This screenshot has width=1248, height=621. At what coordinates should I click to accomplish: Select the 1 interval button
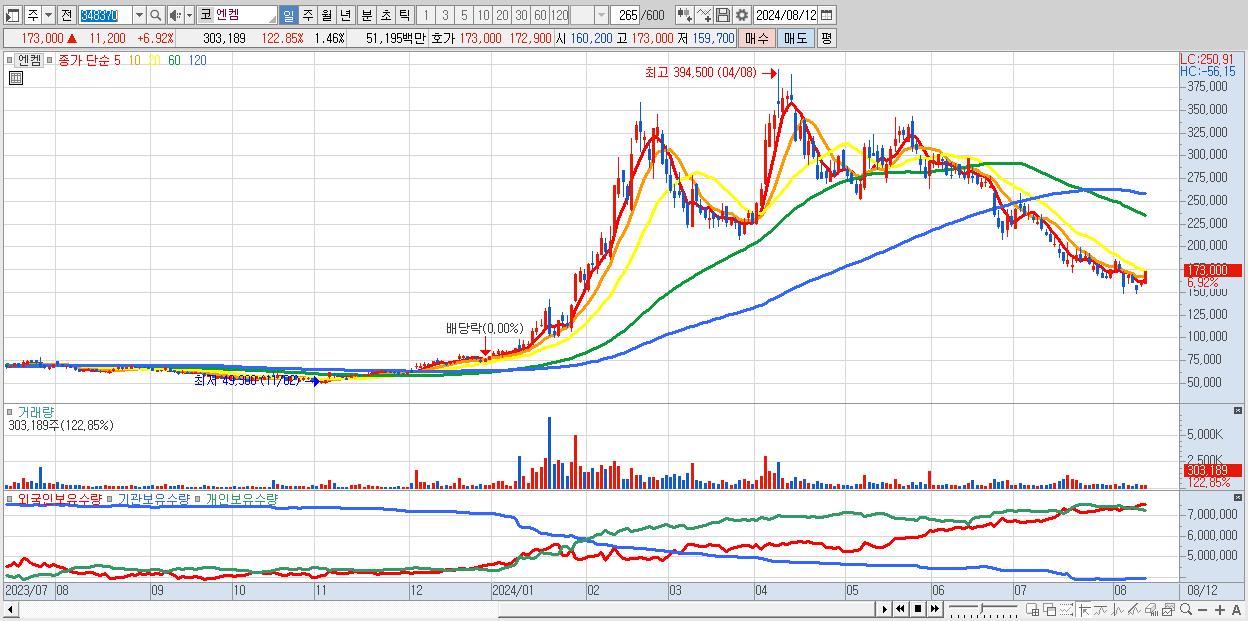pos(426,15)
